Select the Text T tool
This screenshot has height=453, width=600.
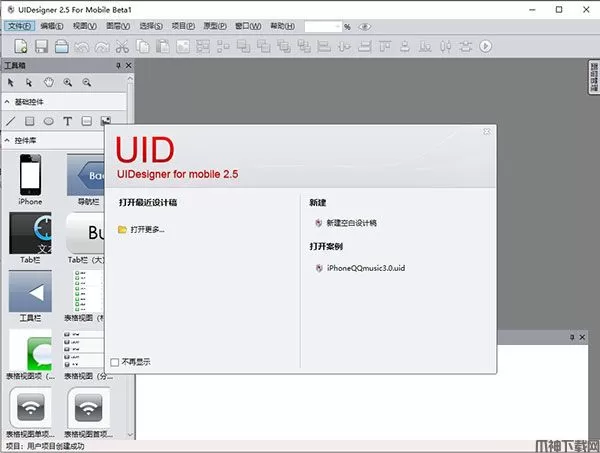click(68, 121)
